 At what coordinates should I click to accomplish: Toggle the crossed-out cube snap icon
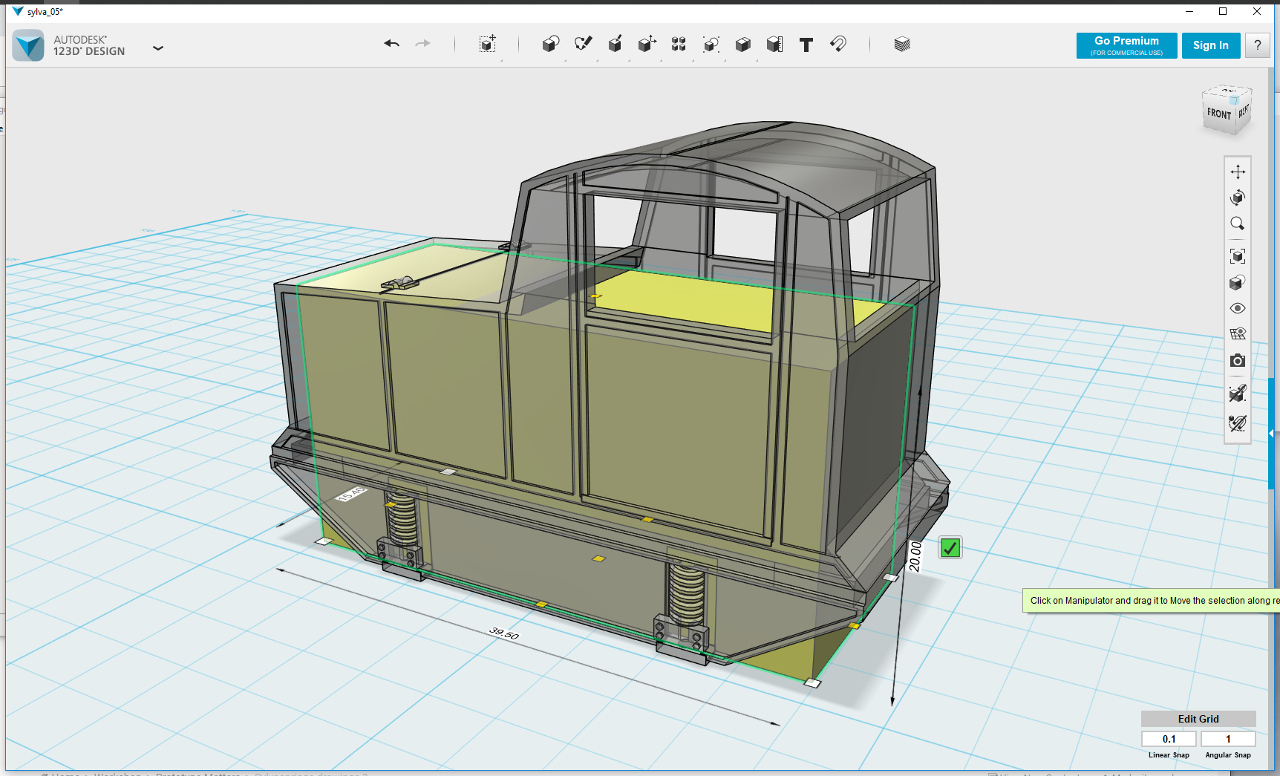1238,393
